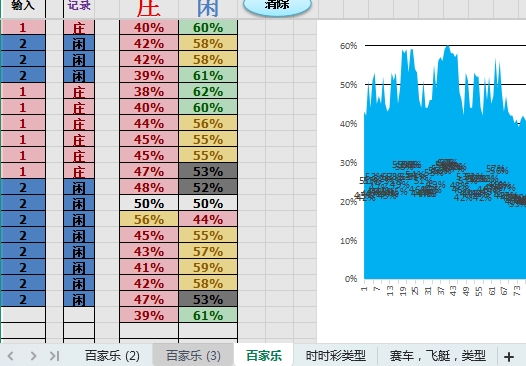Select the chart's 0% axis label
The image size is (526, 366).
[351, 279]
